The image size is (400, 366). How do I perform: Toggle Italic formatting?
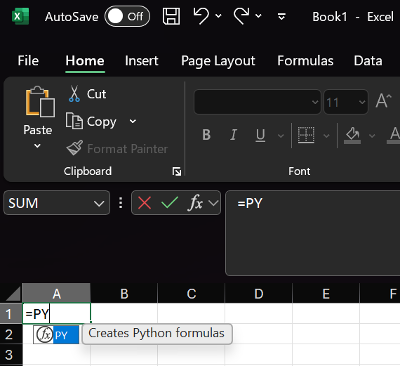tap(233, 135)
